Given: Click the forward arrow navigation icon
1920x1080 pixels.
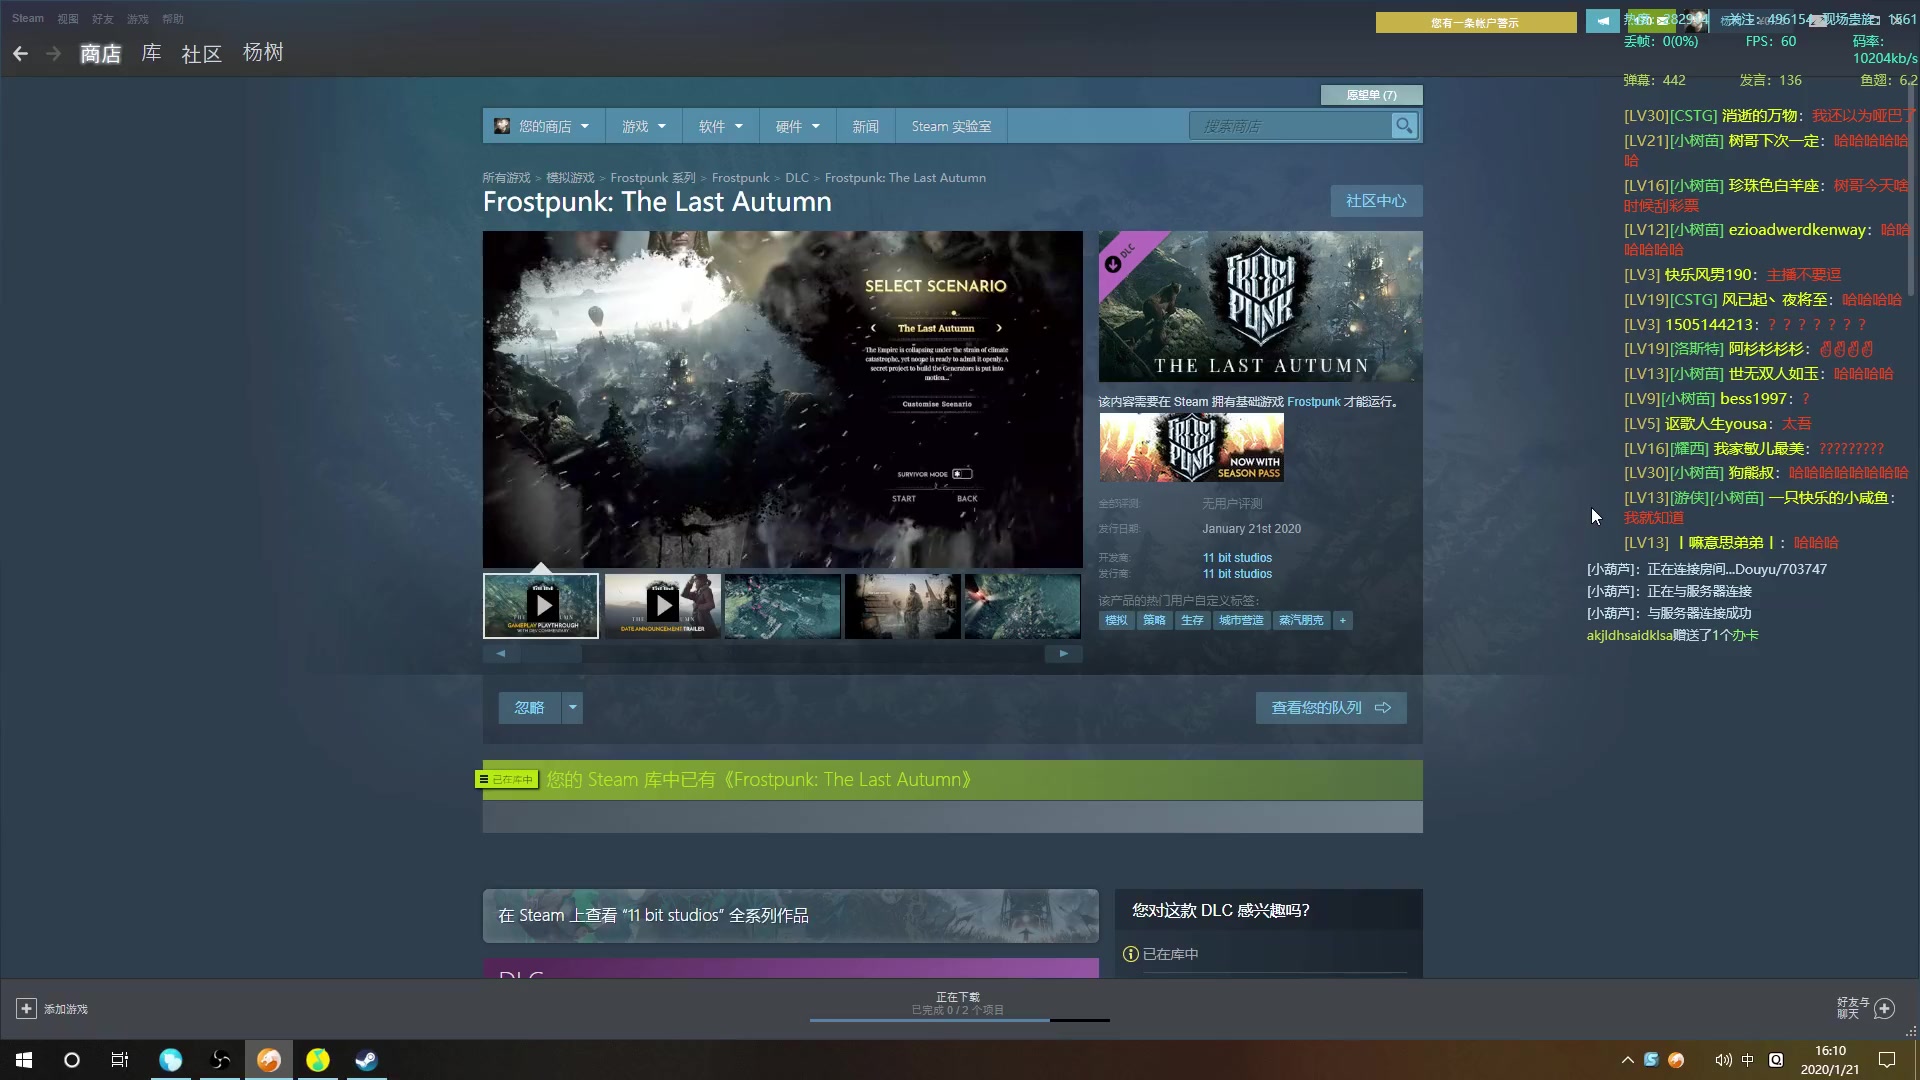Looking at the screenshot, I should 53,54.
